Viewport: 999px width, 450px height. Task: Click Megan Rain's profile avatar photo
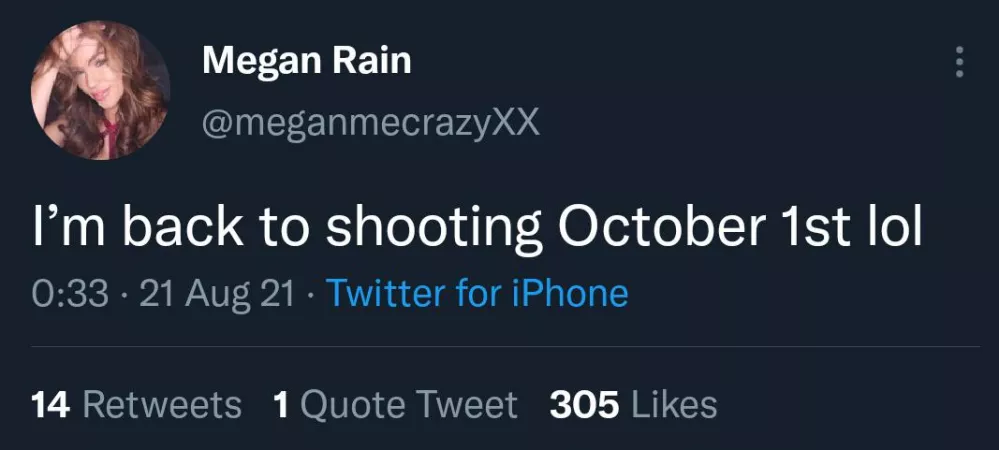coord(102,90)
